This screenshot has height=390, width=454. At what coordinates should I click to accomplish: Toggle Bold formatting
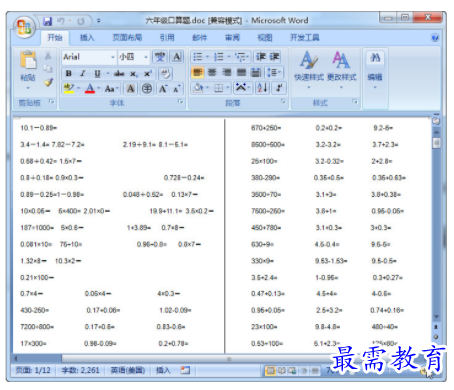point(69,73)
